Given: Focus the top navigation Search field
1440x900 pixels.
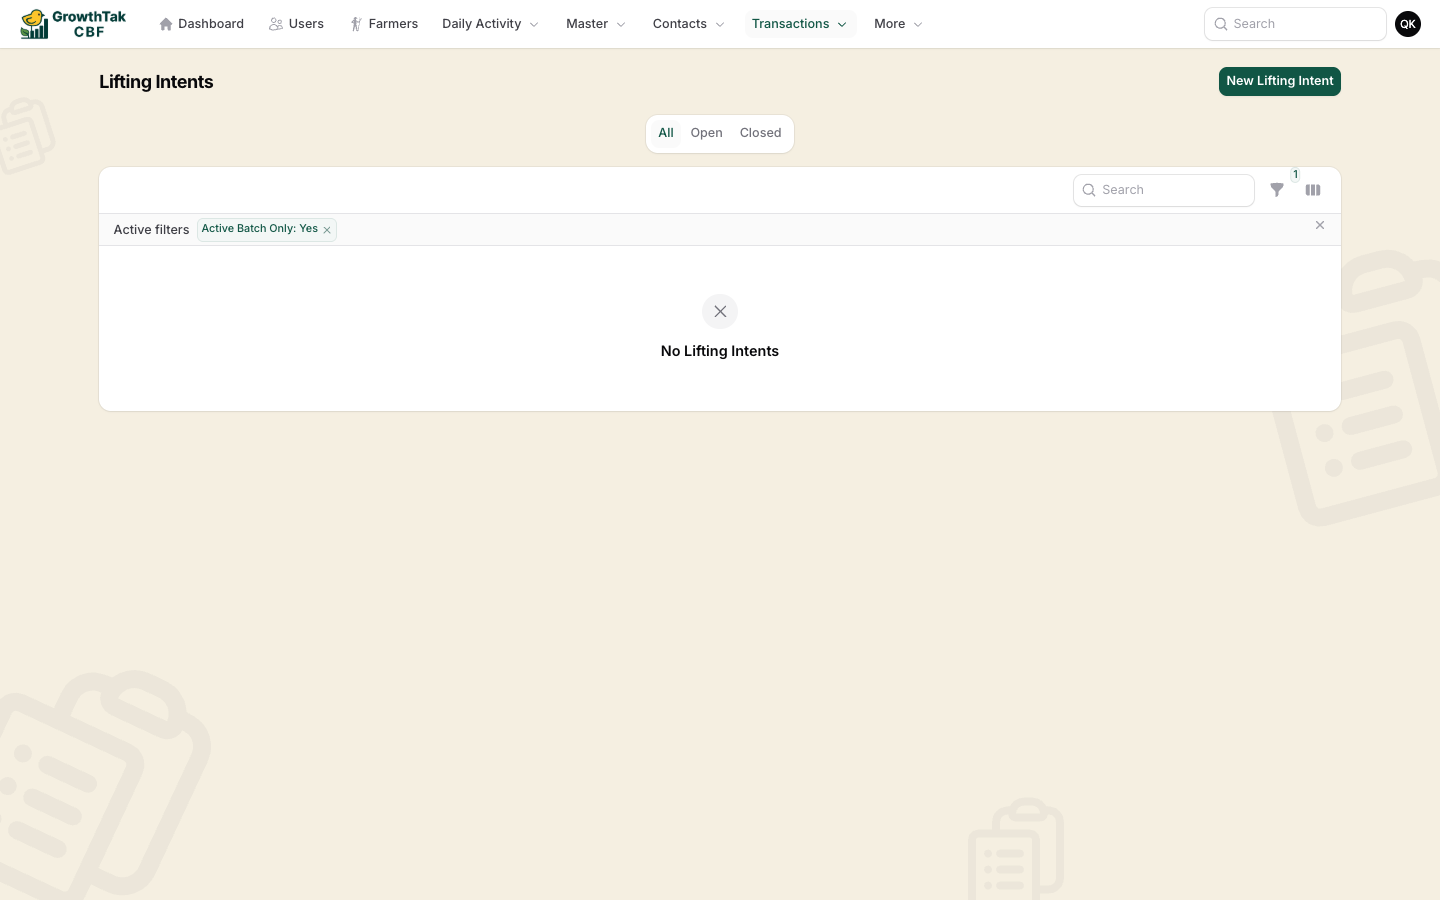Looking at the screenshot, I should click(x=1295, y=24).
